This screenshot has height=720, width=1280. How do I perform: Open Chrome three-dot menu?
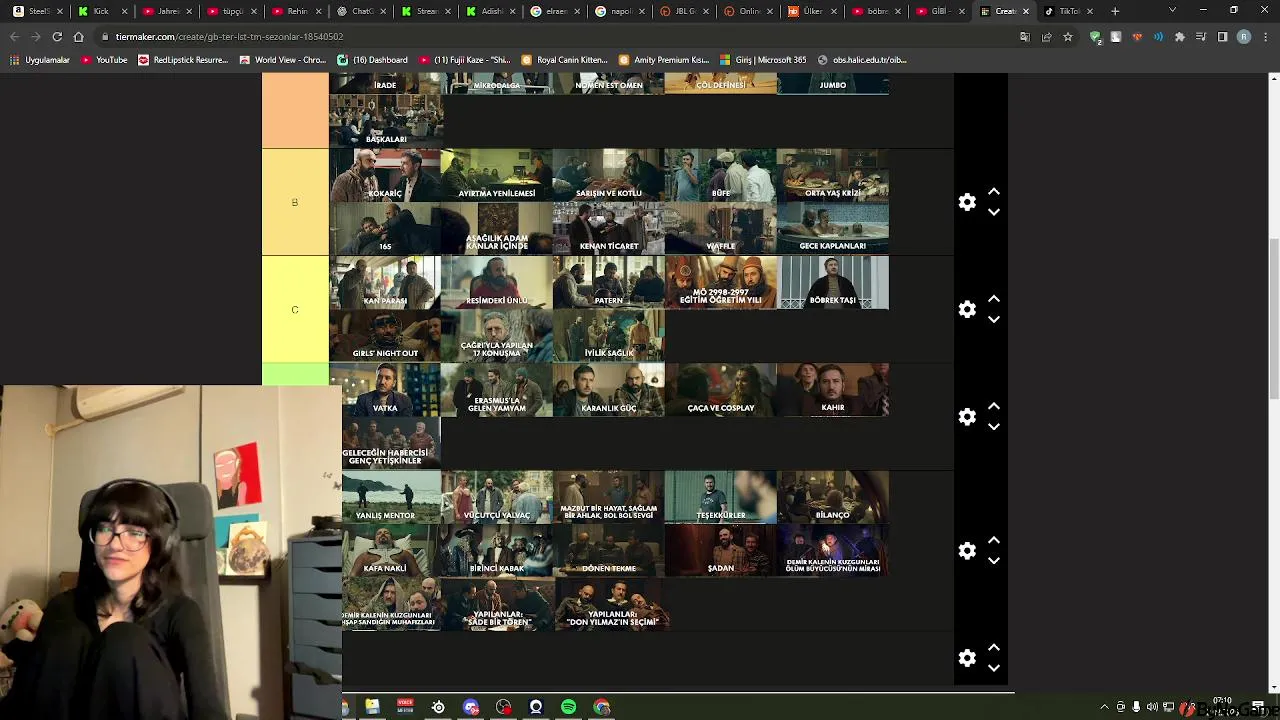click(1265, 37)
